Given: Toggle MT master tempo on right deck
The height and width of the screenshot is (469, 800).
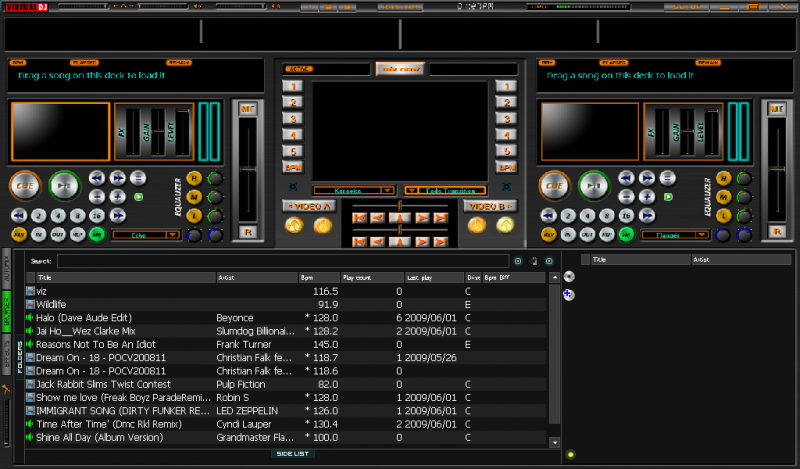Looking at the screenshot, I should pos(777,109).
